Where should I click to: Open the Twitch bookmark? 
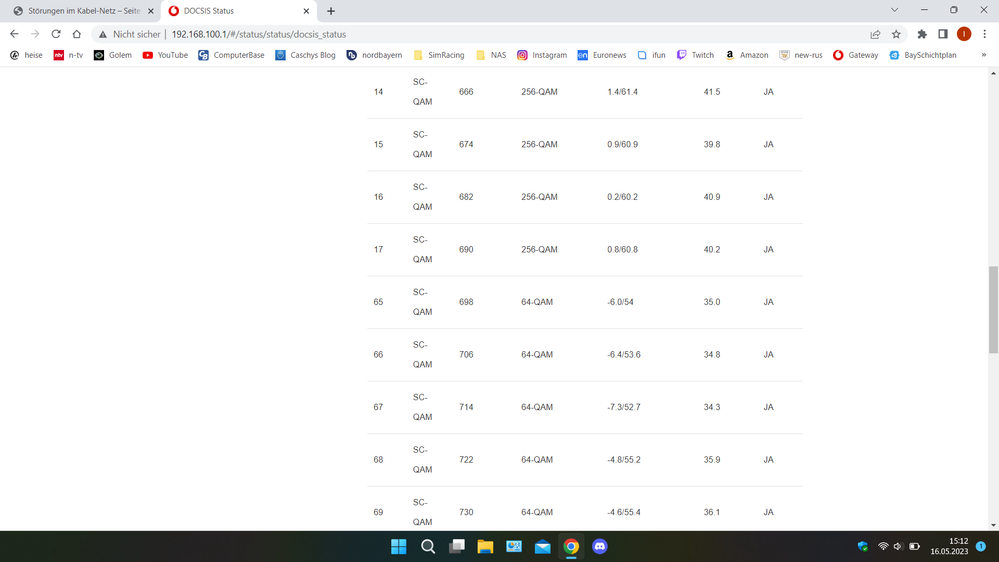tap(696, 55)
